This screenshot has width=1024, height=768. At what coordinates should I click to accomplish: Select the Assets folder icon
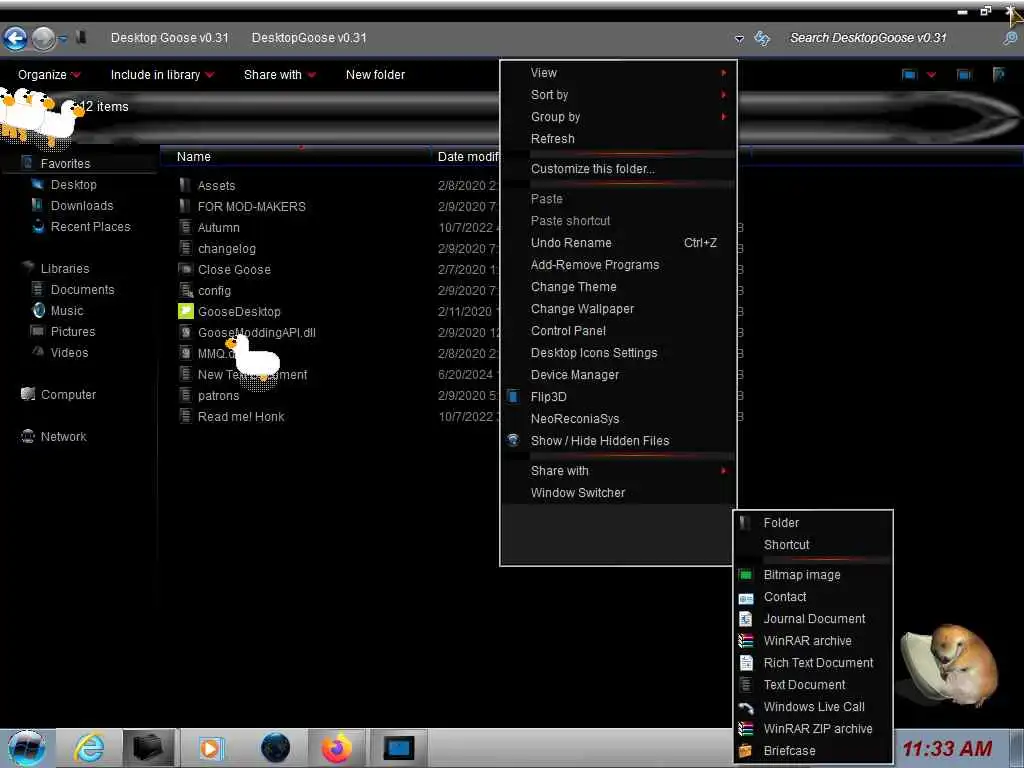pyautogui.click(x=185, y=185)
